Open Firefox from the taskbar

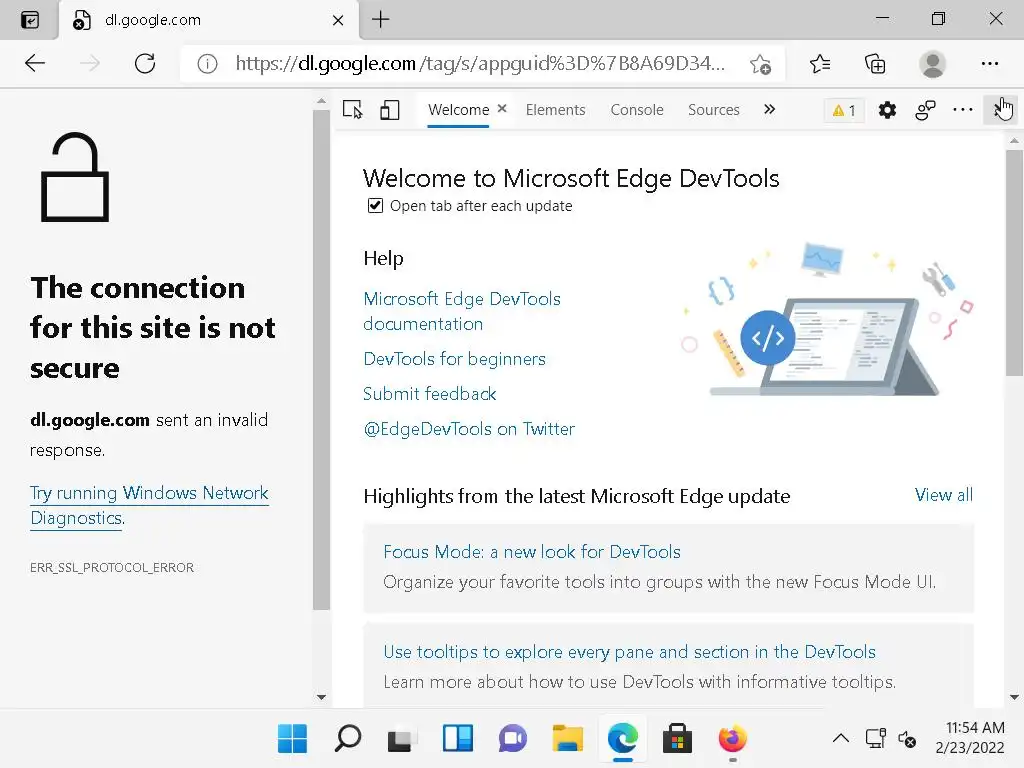(x=733, y=739)
